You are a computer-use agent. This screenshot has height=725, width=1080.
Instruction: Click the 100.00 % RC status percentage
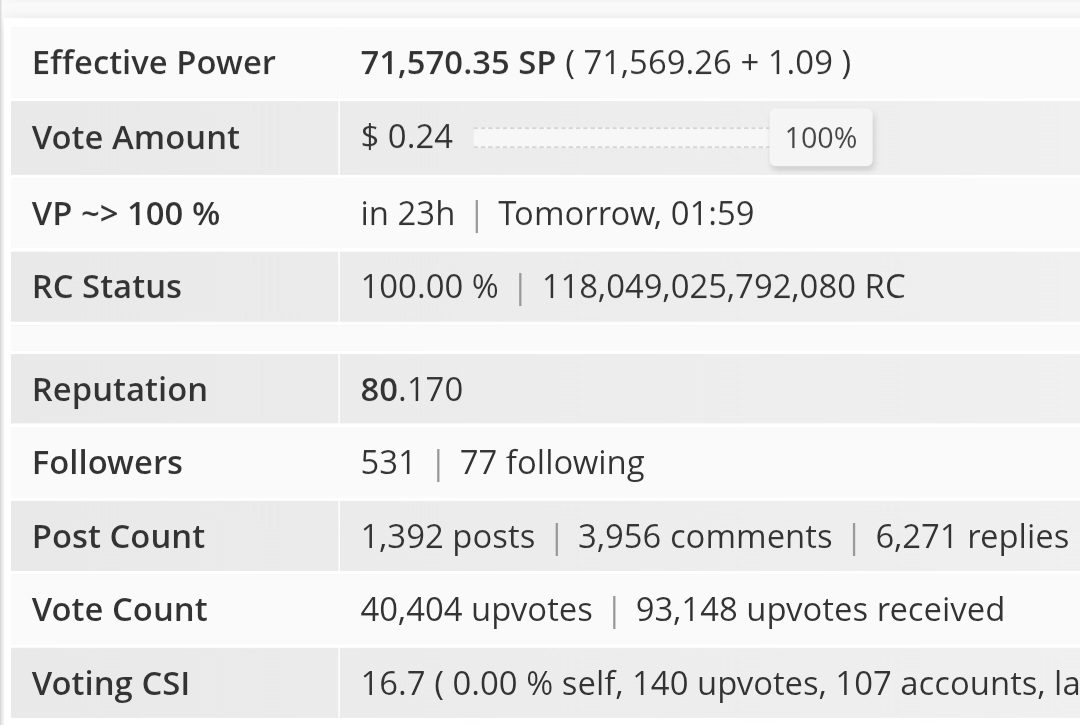pyautogui.click(x=429, y=286)
